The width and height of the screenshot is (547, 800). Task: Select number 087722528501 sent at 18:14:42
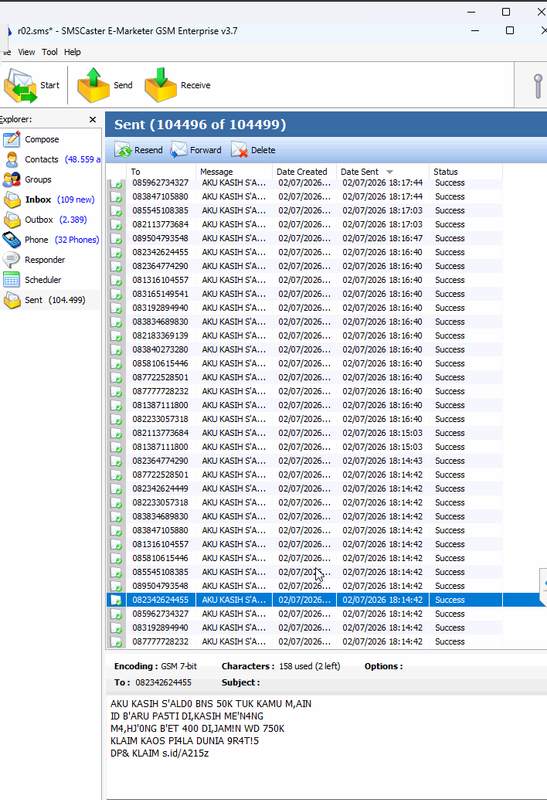pyautogui.click(x=160, y=474)
